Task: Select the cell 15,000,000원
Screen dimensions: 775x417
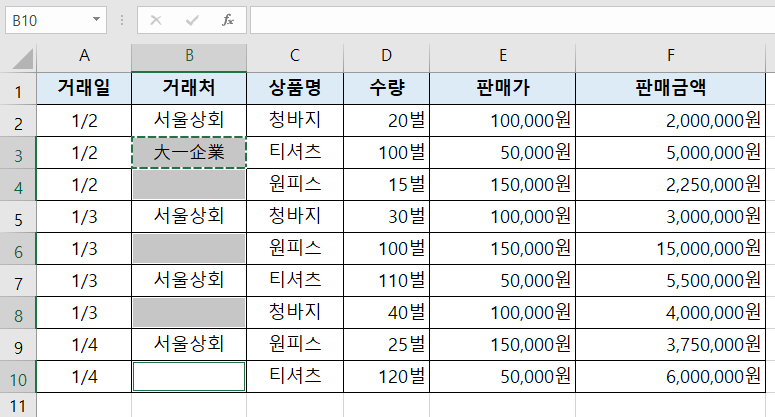Action: tap(671, 249)
